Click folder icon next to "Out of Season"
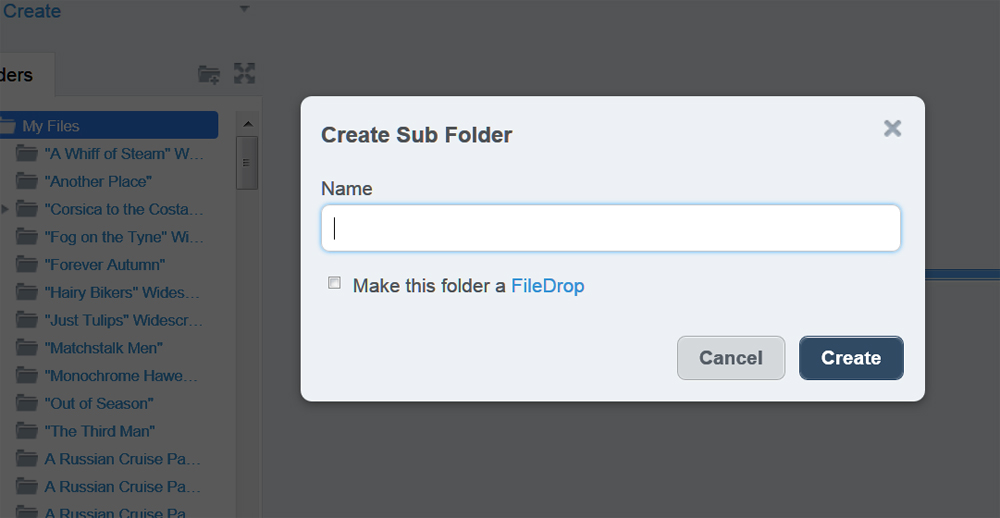 (x=27, y=403)
